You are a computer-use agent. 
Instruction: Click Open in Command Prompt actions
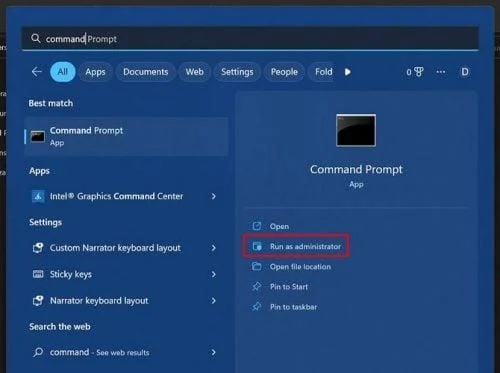click(x=279, y=226)
